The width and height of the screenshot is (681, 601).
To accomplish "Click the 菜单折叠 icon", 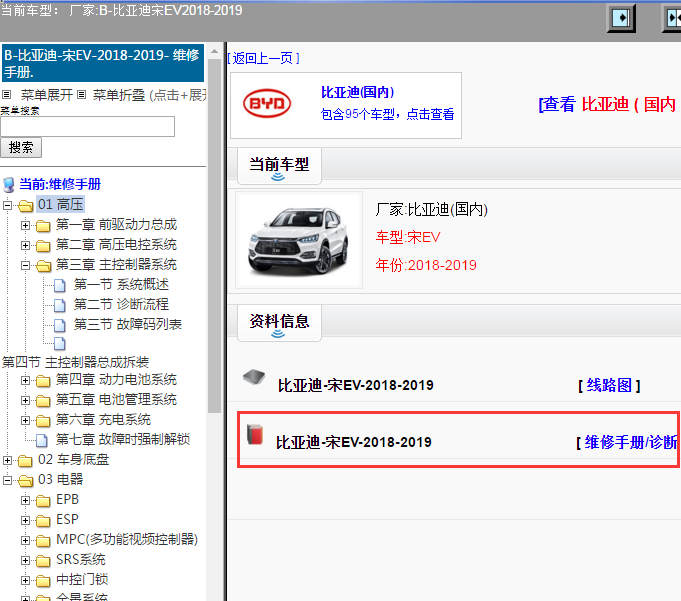I will point(81,94).
